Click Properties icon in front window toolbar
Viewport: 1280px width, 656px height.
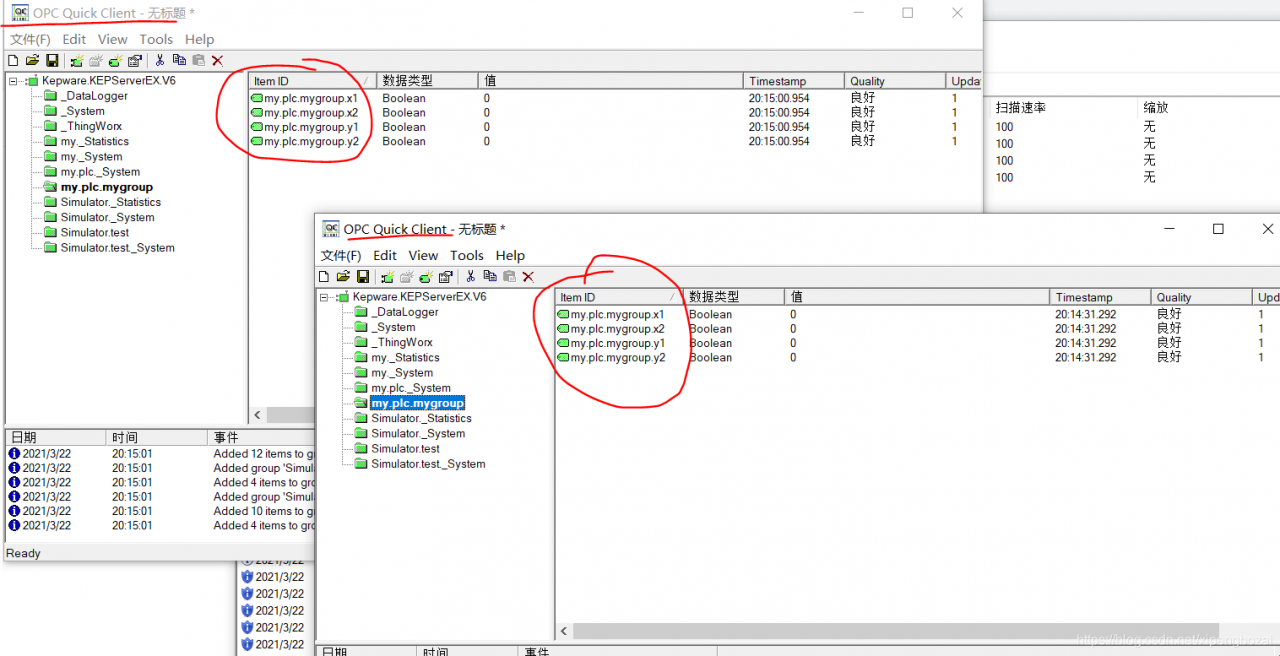pyautogui.click(x=446, y=277)
